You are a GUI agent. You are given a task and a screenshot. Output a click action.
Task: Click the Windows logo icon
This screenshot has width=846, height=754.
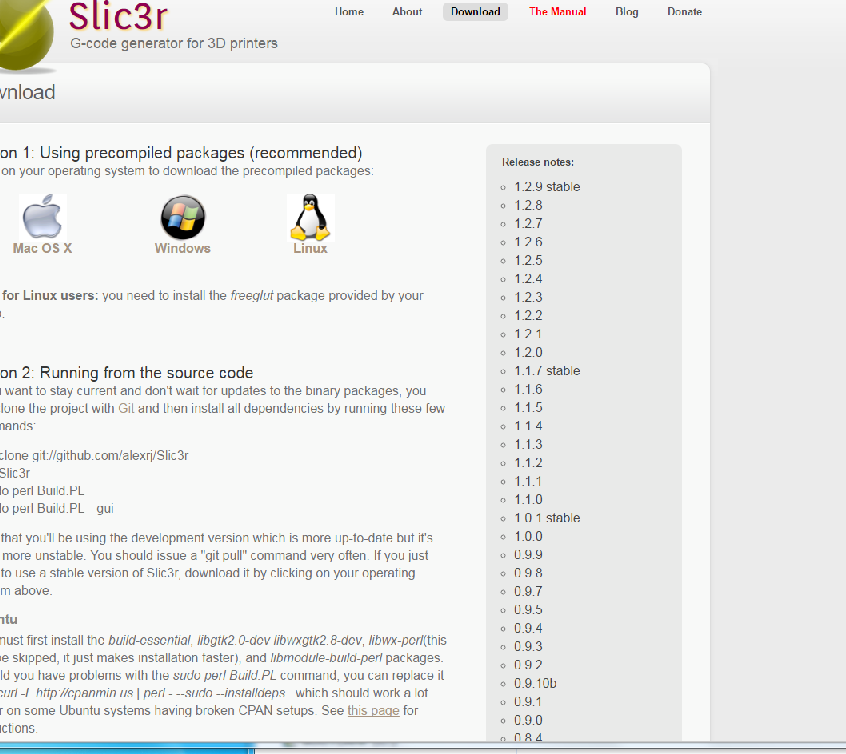pyautogui.click(x=183, y=217)
